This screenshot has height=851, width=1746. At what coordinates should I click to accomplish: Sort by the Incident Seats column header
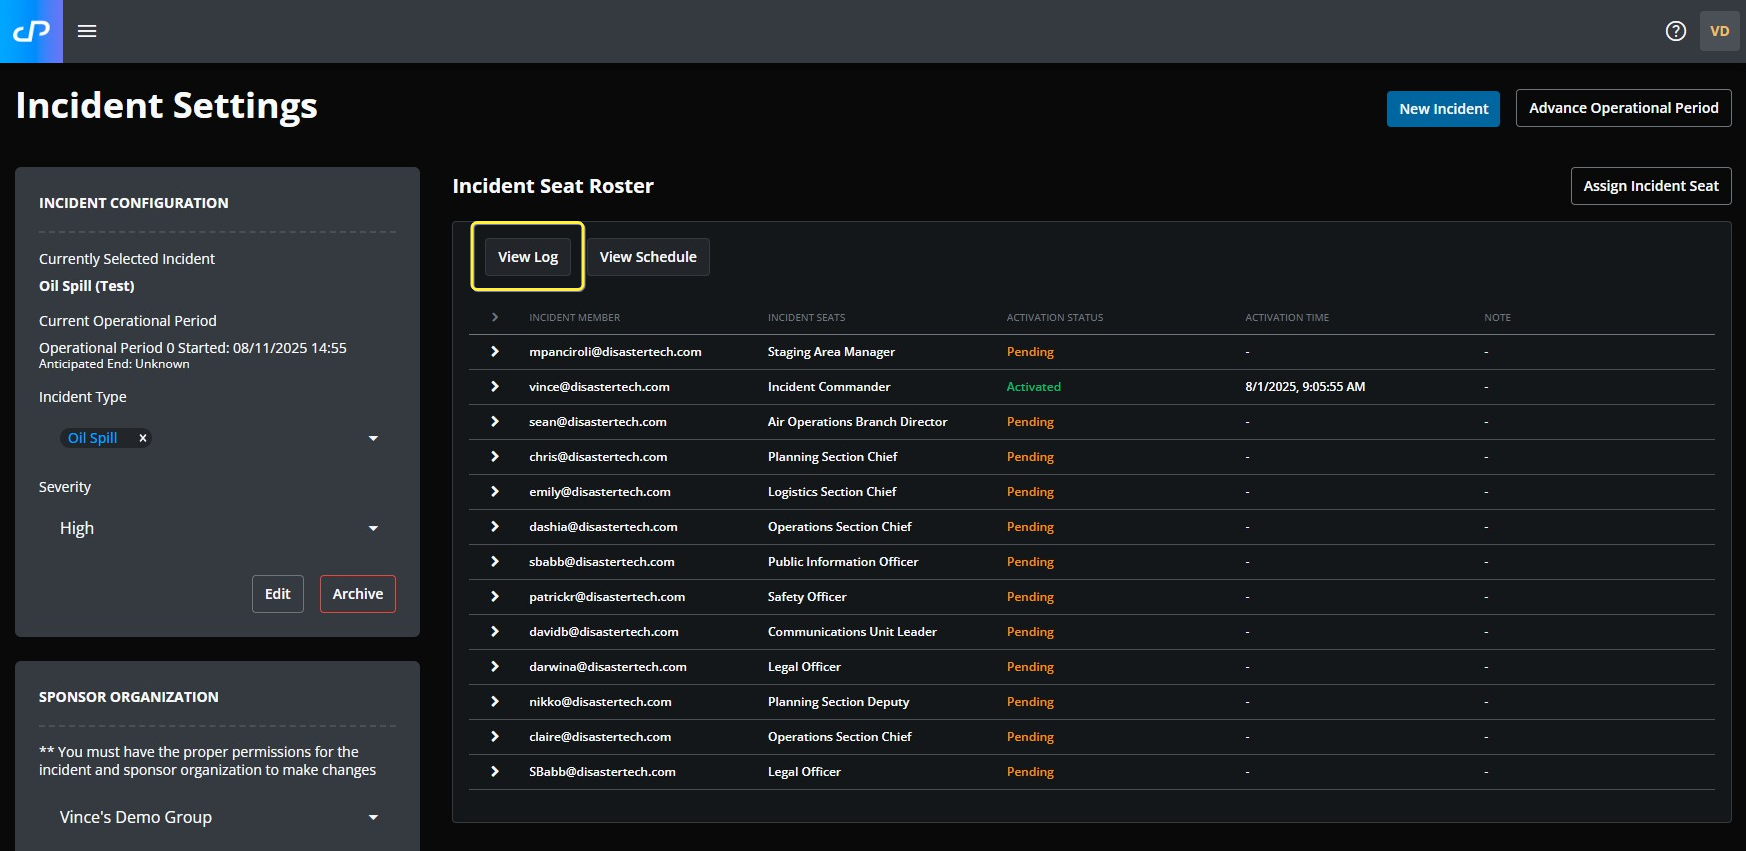click(x=806, y=318)
